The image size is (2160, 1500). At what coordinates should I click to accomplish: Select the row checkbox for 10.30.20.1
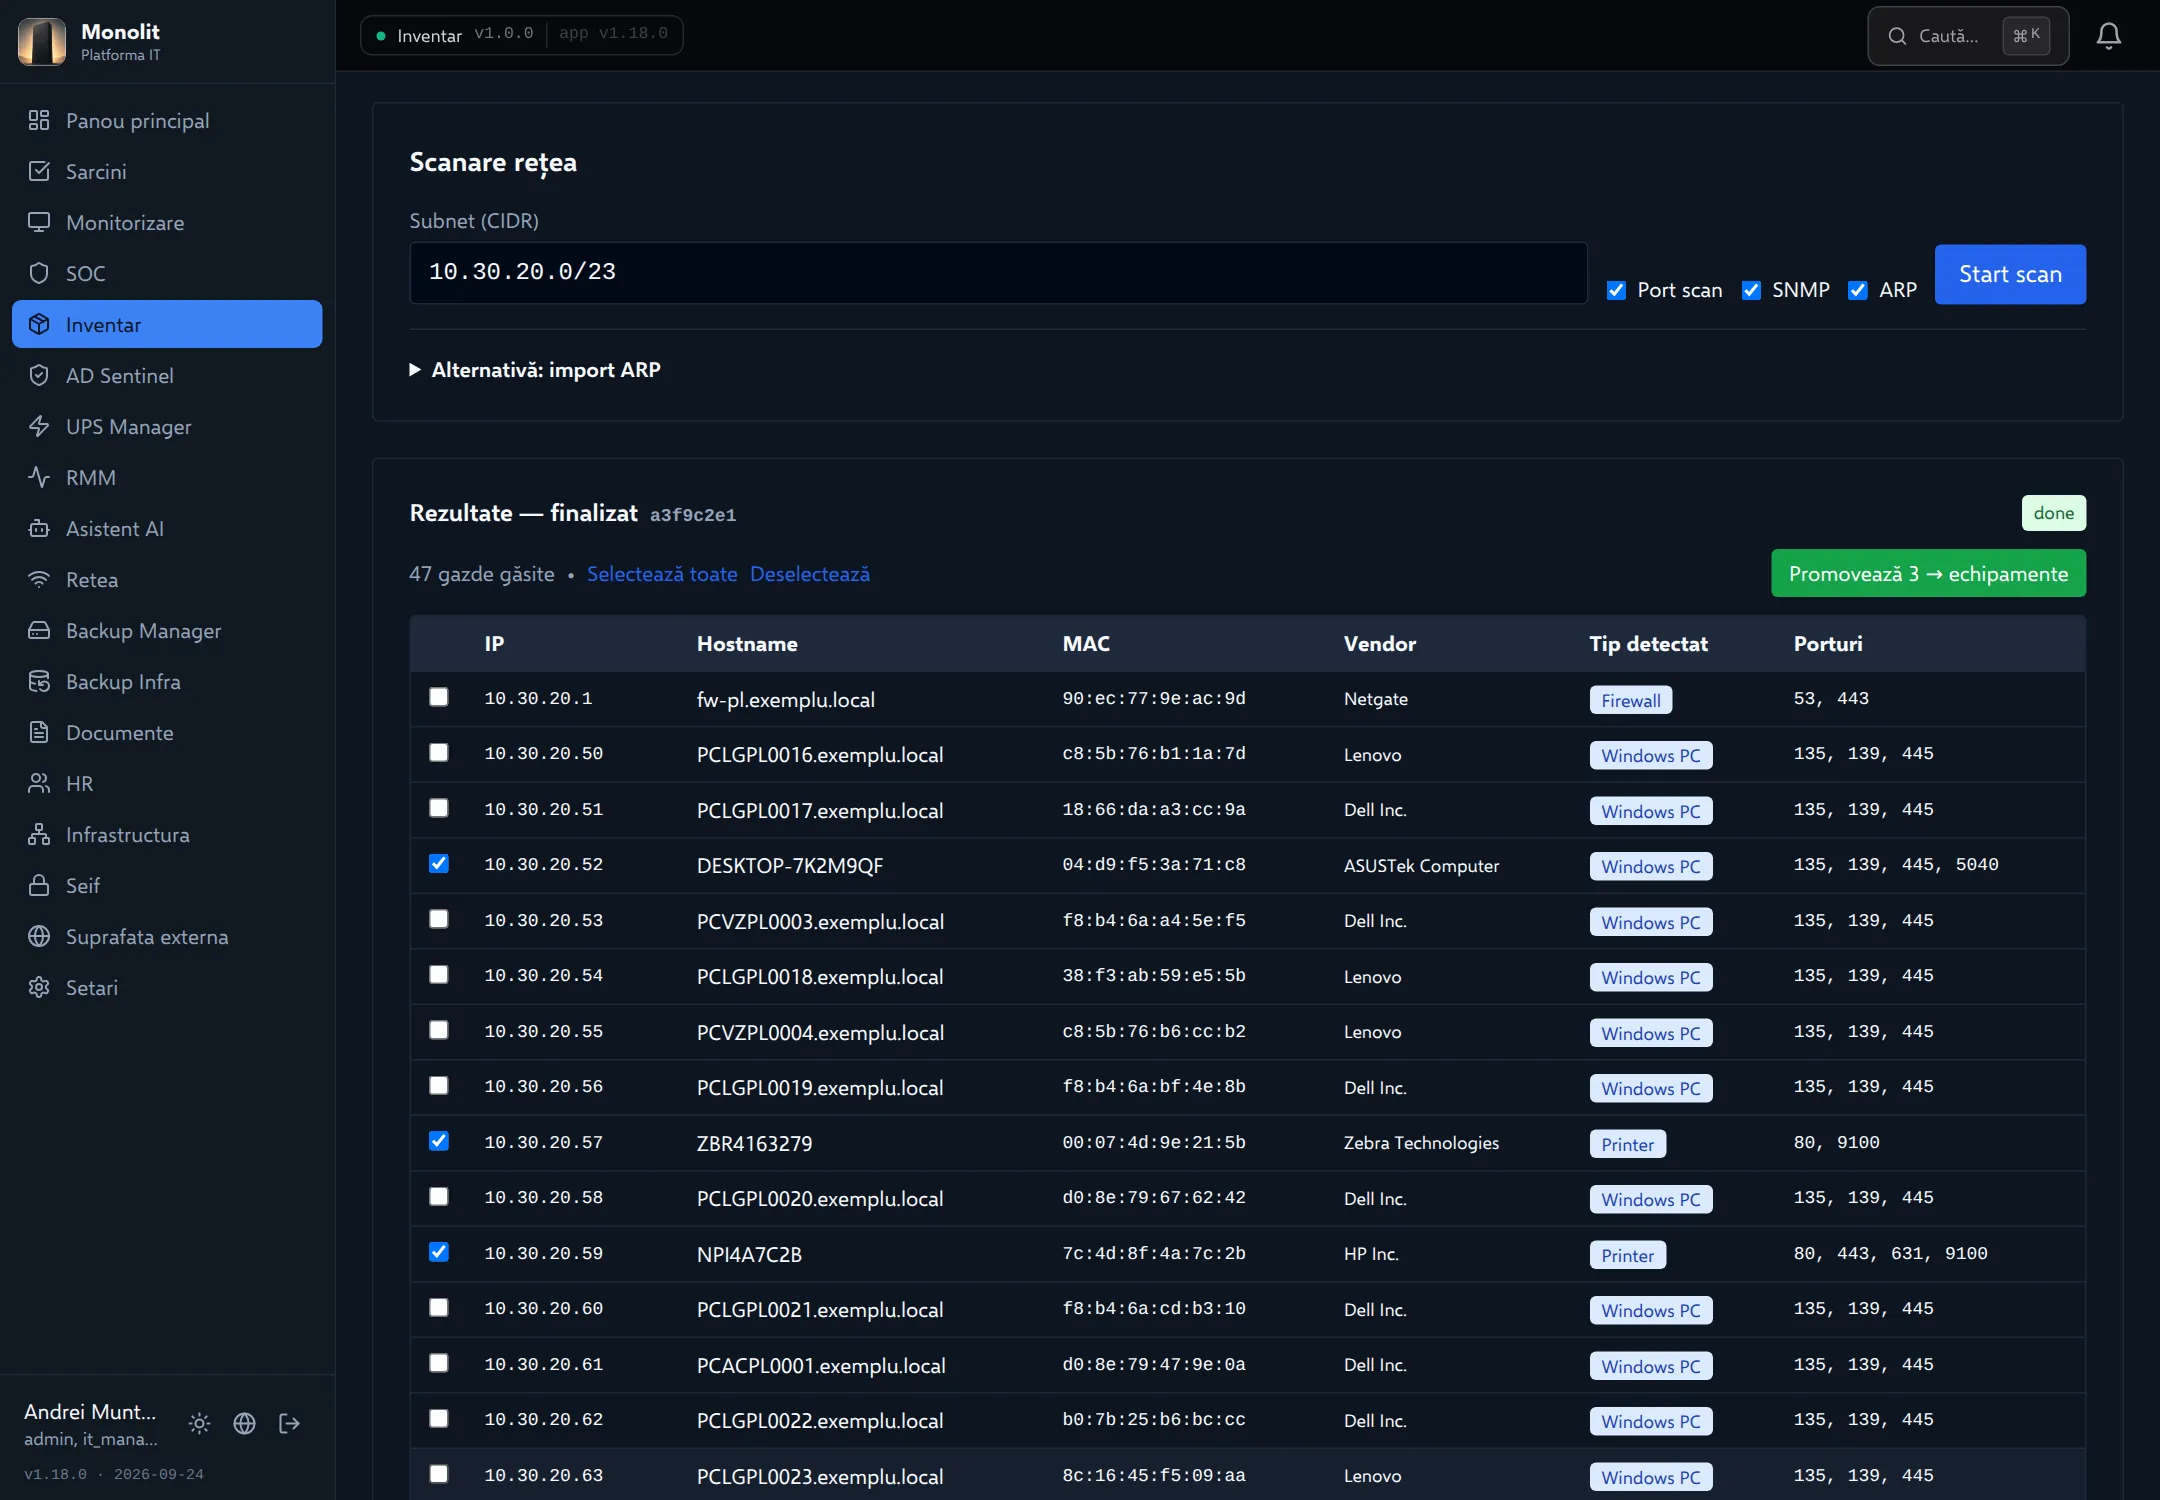(x=438, y=697)
